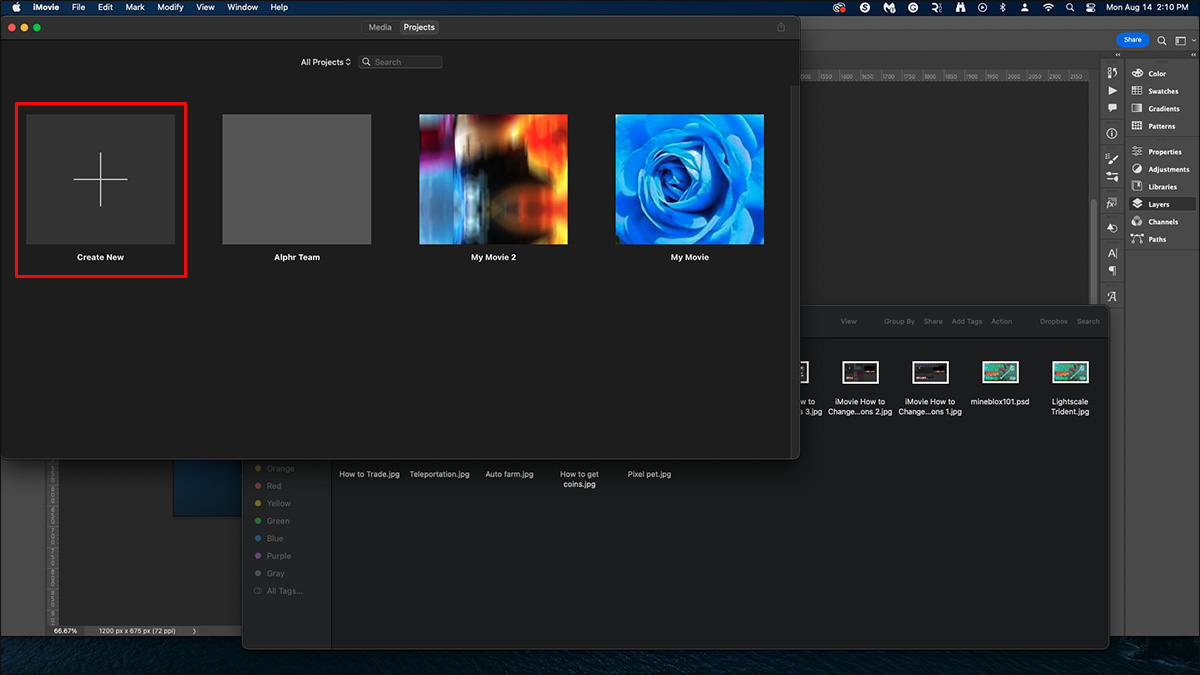Switch to the Media tab
1200x675 pixels.
pos(379,27)
